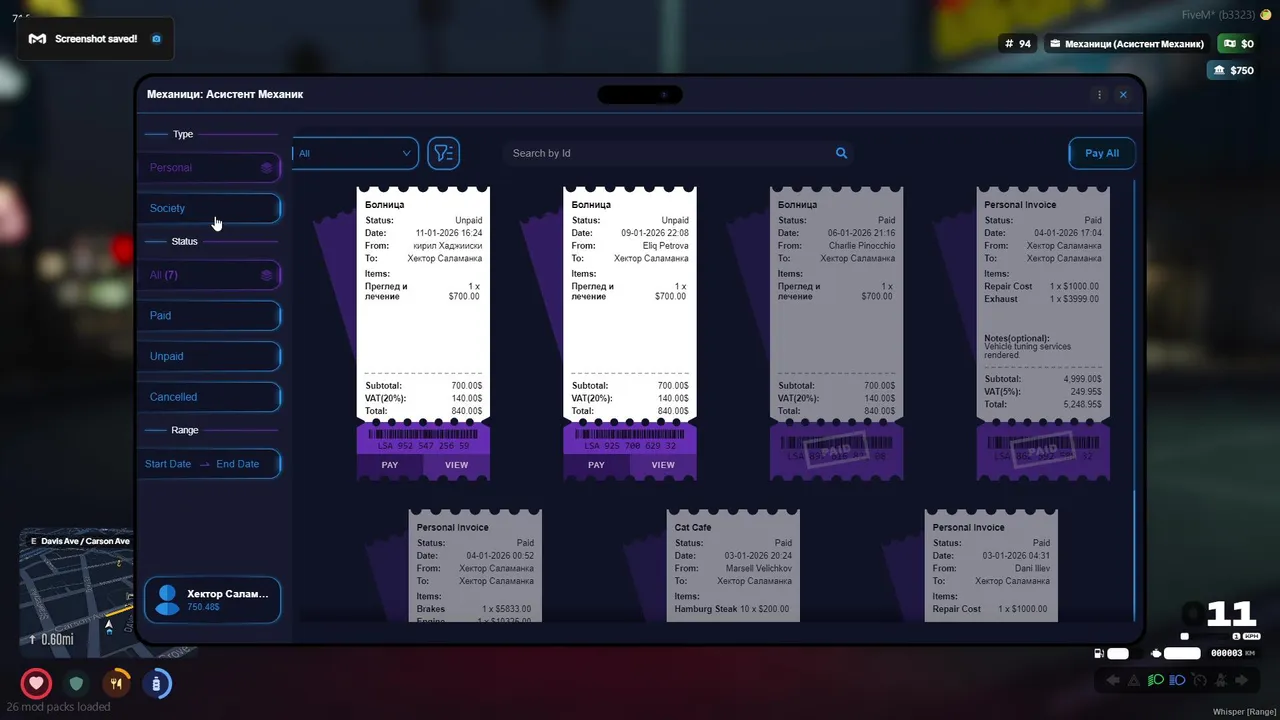1280x720 pixels.
Task: Click the engine health icon
Action: point(1157,653)
